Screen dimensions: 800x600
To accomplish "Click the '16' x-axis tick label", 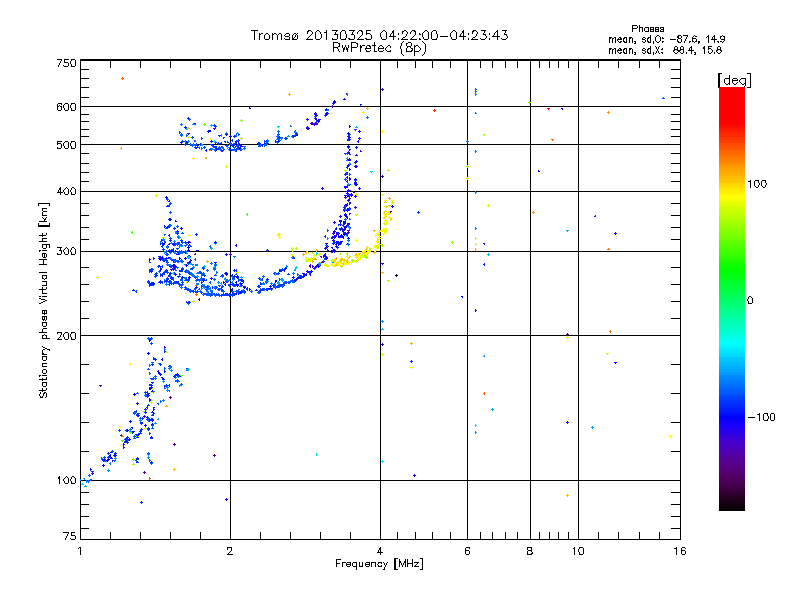I will (680, 551).
